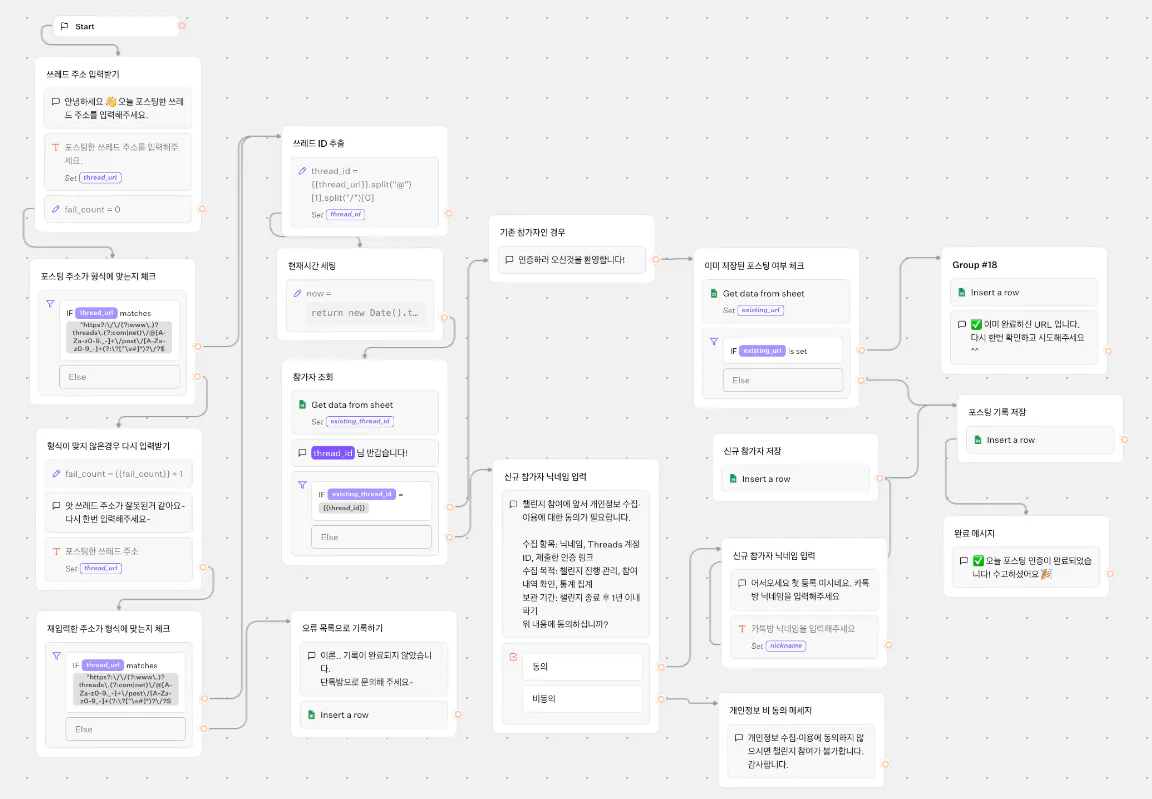
Task: Click the text input T icon in 쓰레드 주소 입력받기
Action: 55,147
